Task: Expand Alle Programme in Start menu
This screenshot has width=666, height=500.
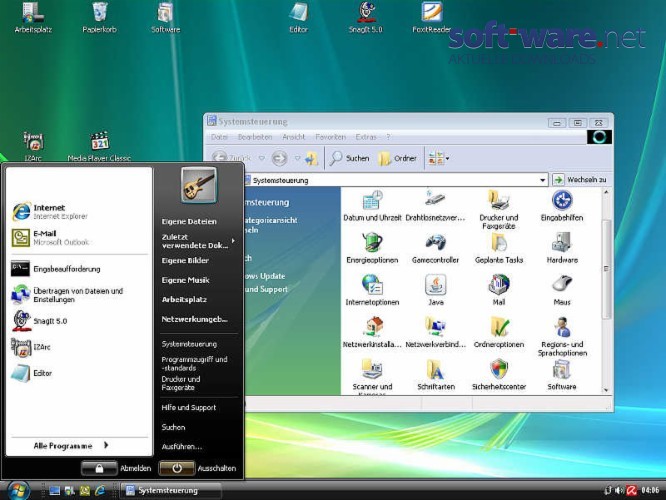Action: tap(71, 446)
